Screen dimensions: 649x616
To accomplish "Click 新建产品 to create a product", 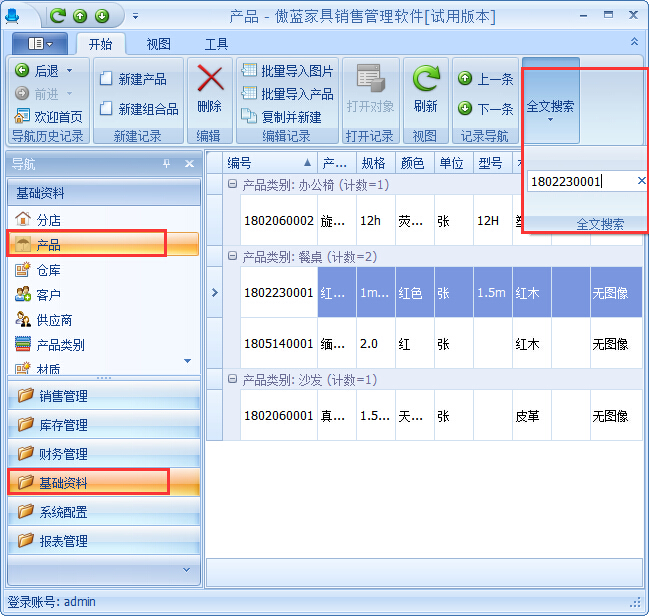I will click(133, 79).
